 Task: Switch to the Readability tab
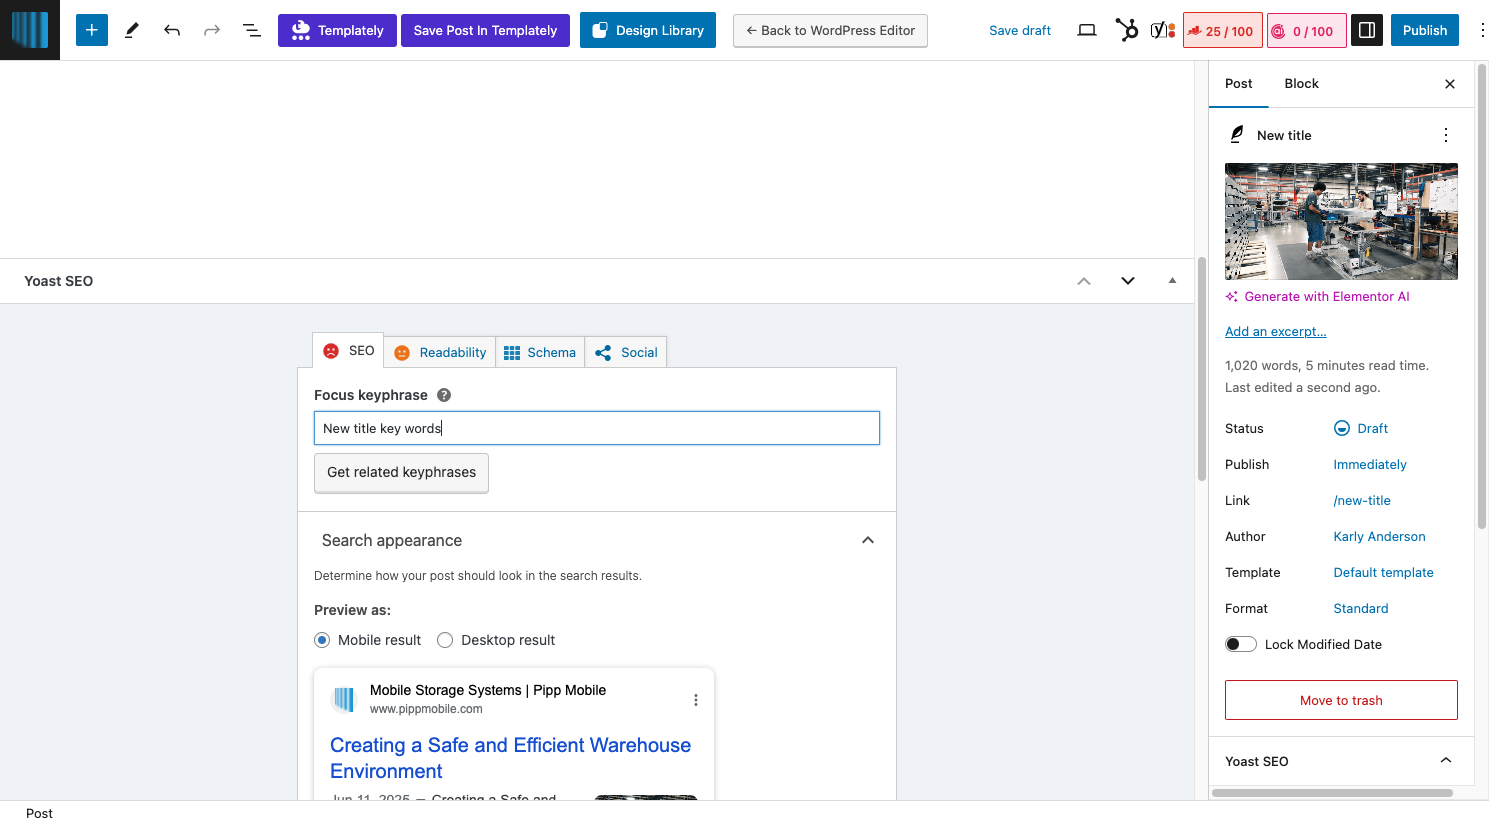click(440, 352)
